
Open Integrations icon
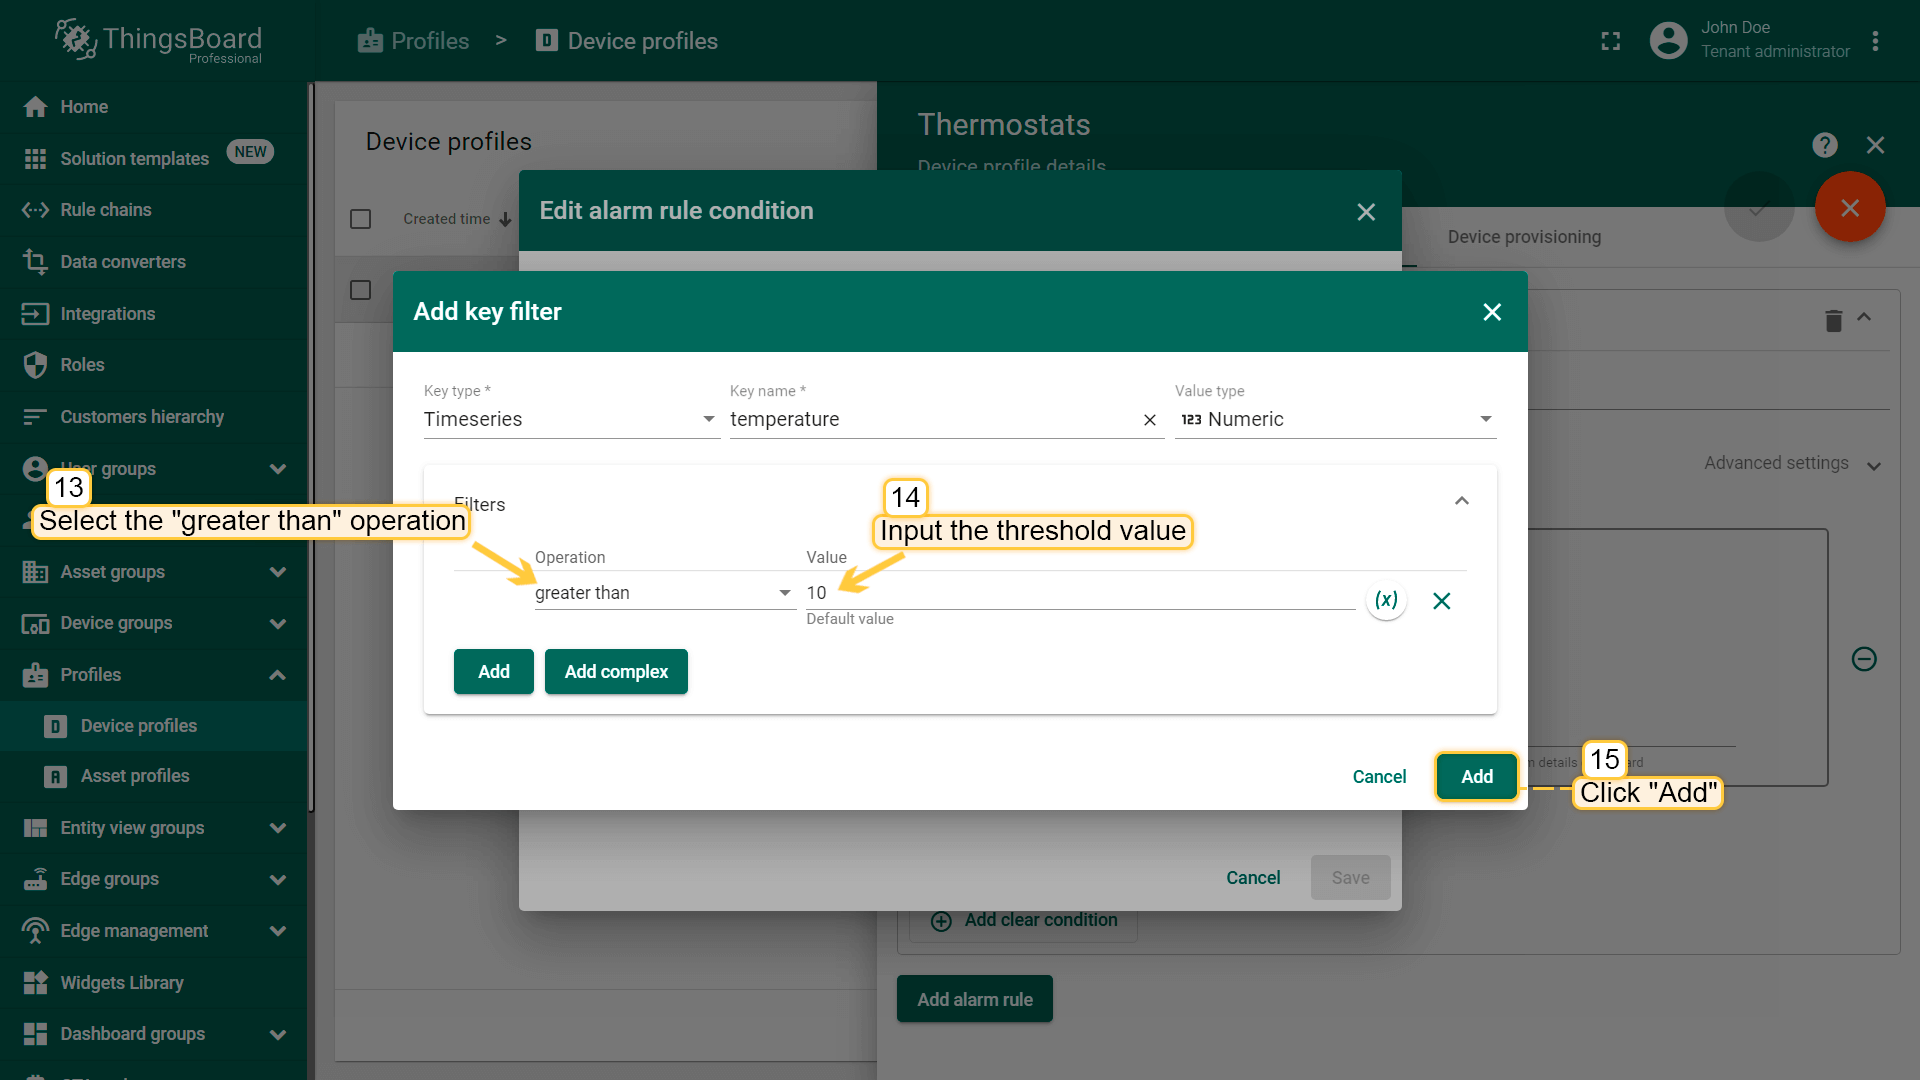pos(36,314)
